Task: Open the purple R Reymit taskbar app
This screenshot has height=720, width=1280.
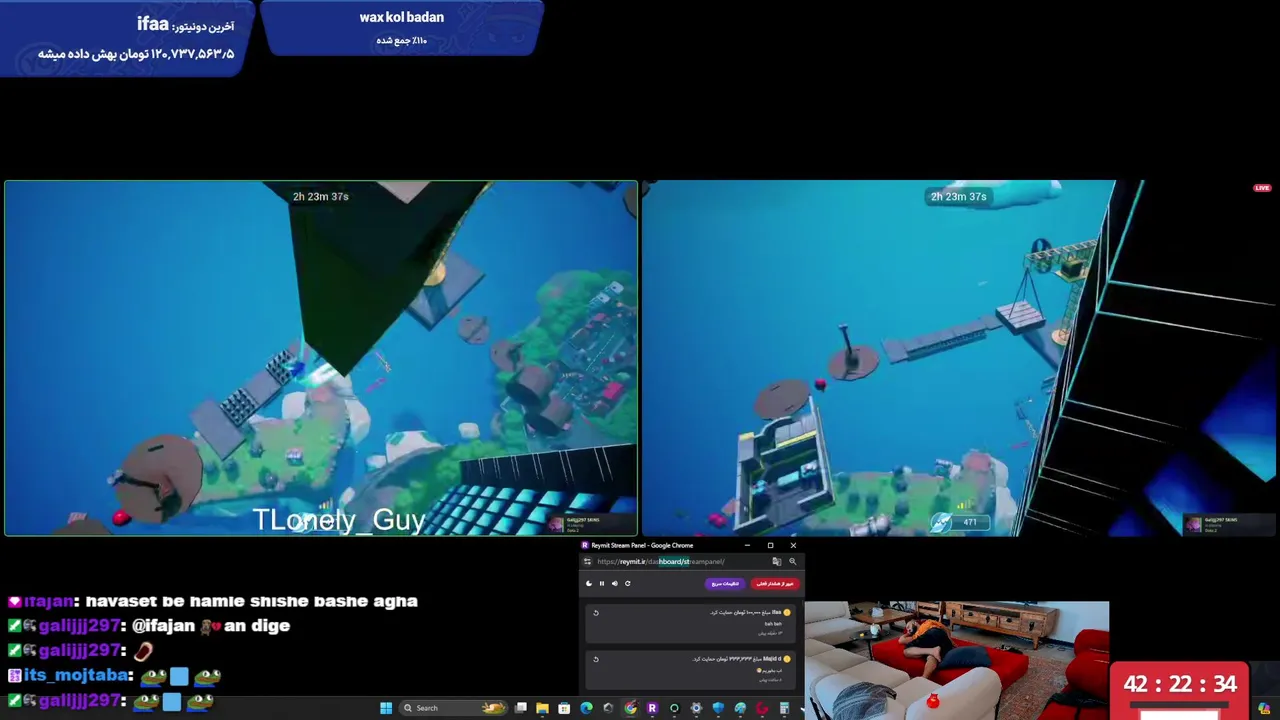Action: [652, 708]
